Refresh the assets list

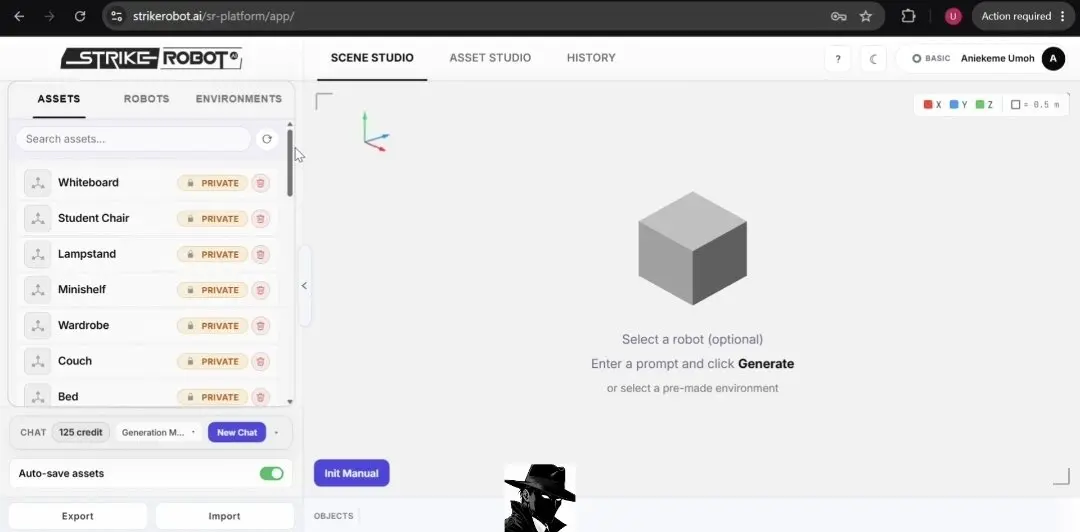tap(267, 139)
